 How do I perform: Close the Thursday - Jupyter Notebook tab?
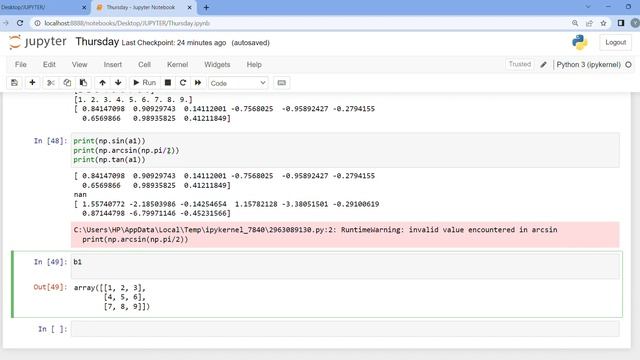point(189,7)
